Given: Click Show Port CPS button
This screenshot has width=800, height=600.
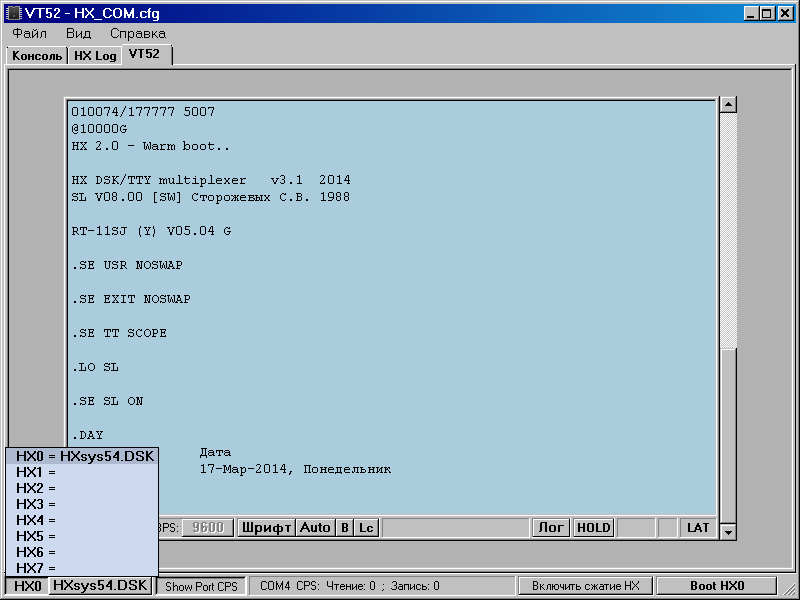Looking at the screenshot, I should [201, 586].
